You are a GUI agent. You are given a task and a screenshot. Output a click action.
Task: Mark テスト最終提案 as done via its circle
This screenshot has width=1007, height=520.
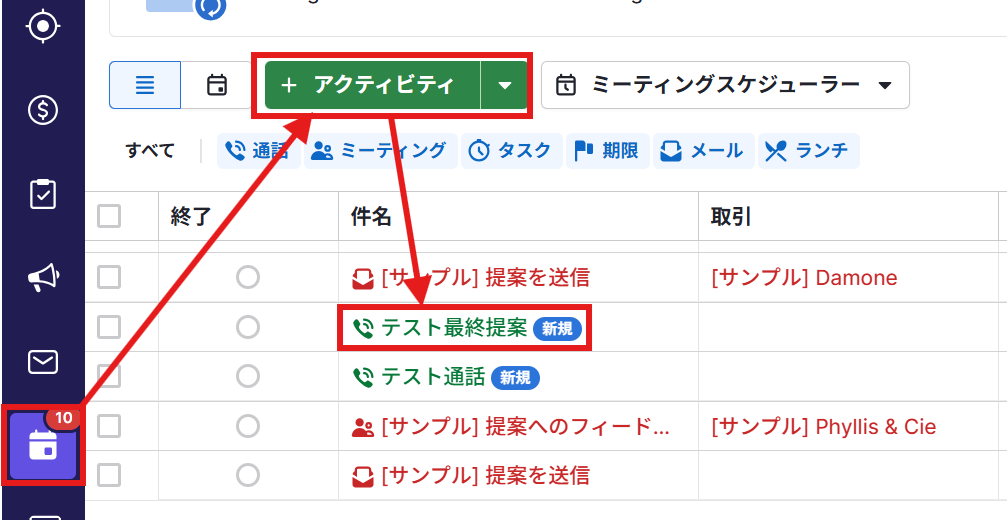[247, 327]
